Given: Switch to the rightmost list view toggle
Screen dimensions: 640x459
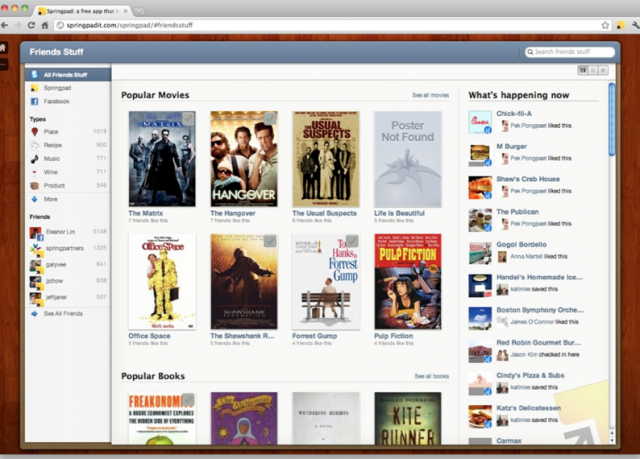Looking at the screenshot, I should point(603,71).
